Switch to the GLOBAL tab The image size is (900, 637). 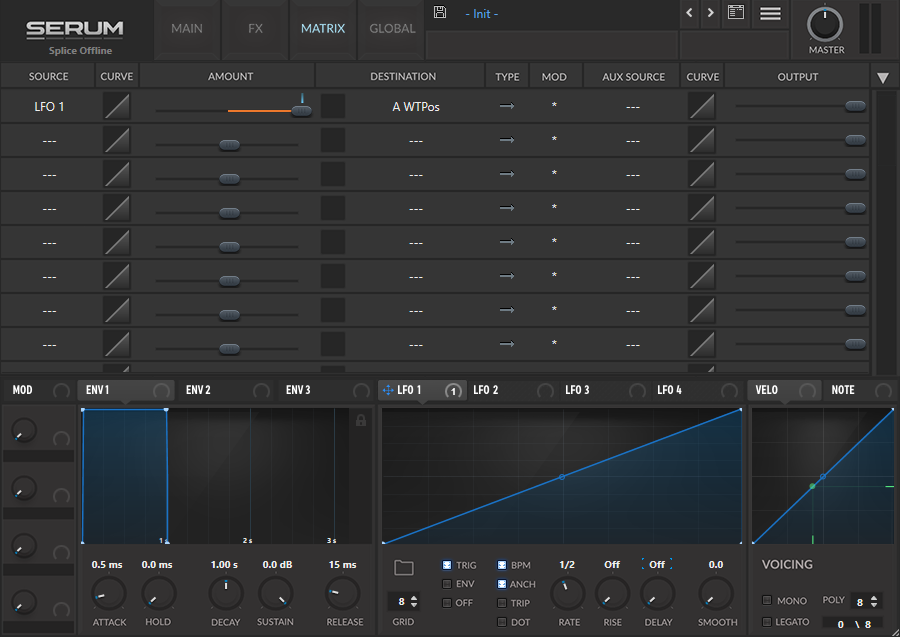pos(392,29)
